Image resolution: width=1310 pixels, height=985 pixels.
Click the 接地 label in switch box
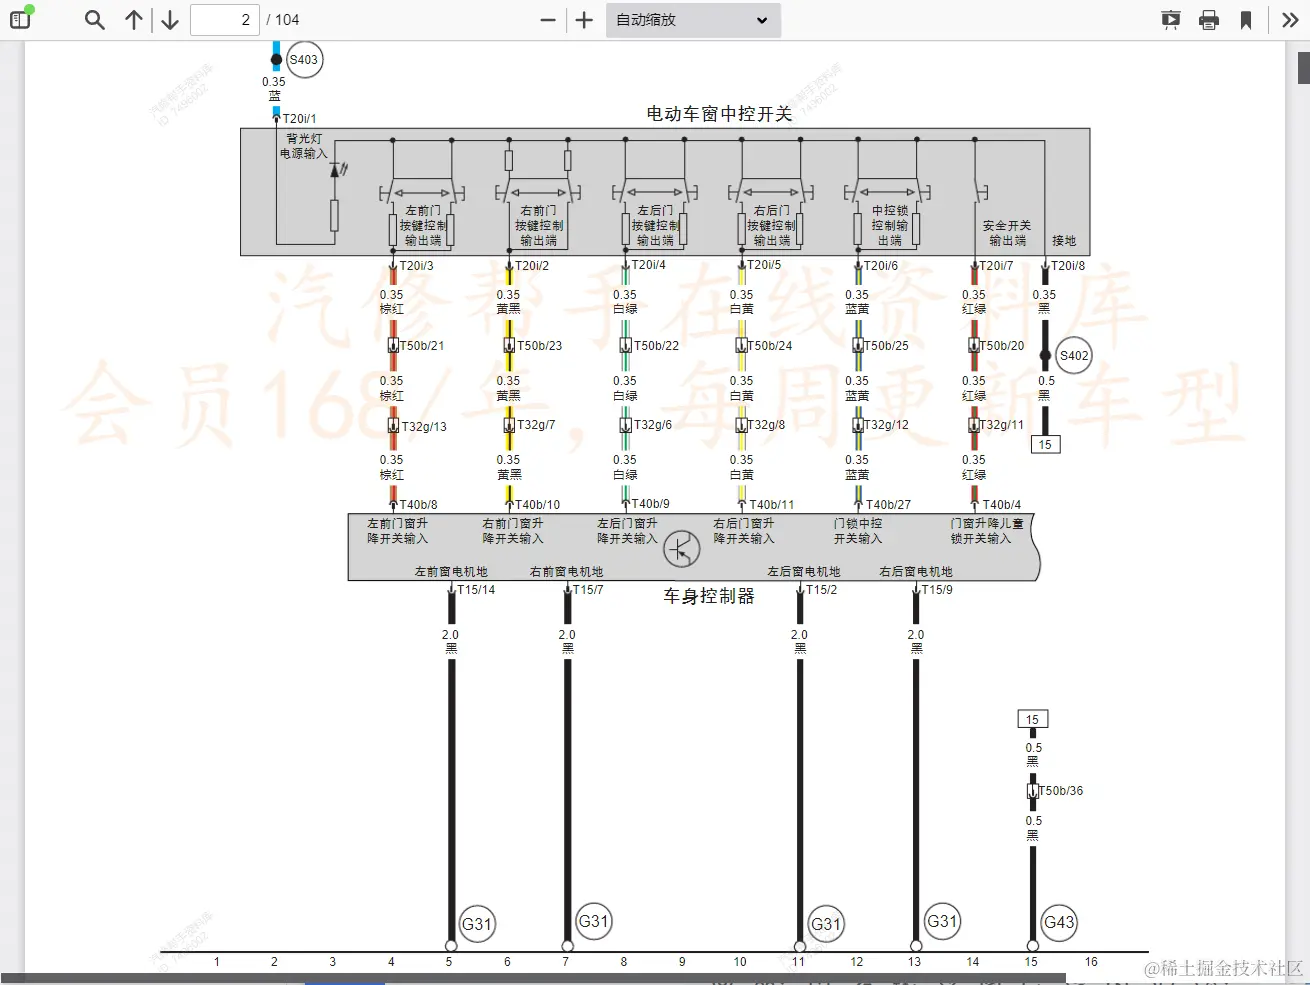coord(1064,241)
